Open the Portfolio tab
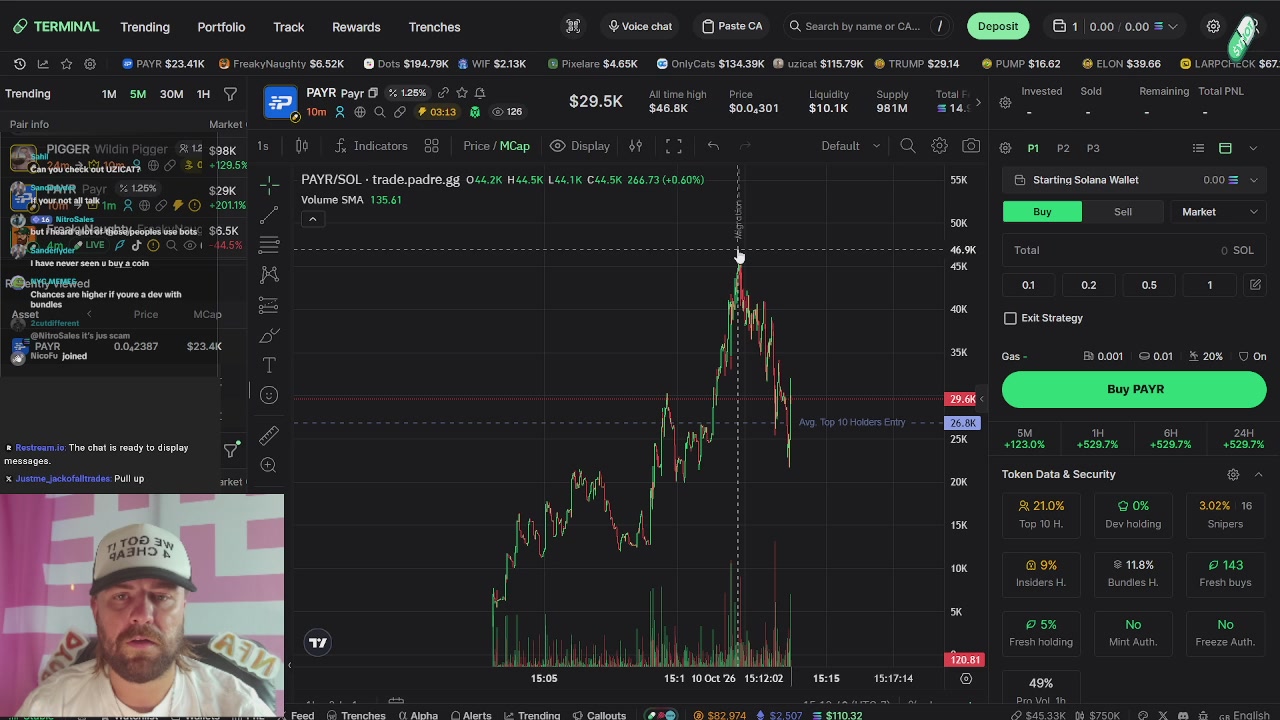 pyautogui.click(x=221, y=27)
